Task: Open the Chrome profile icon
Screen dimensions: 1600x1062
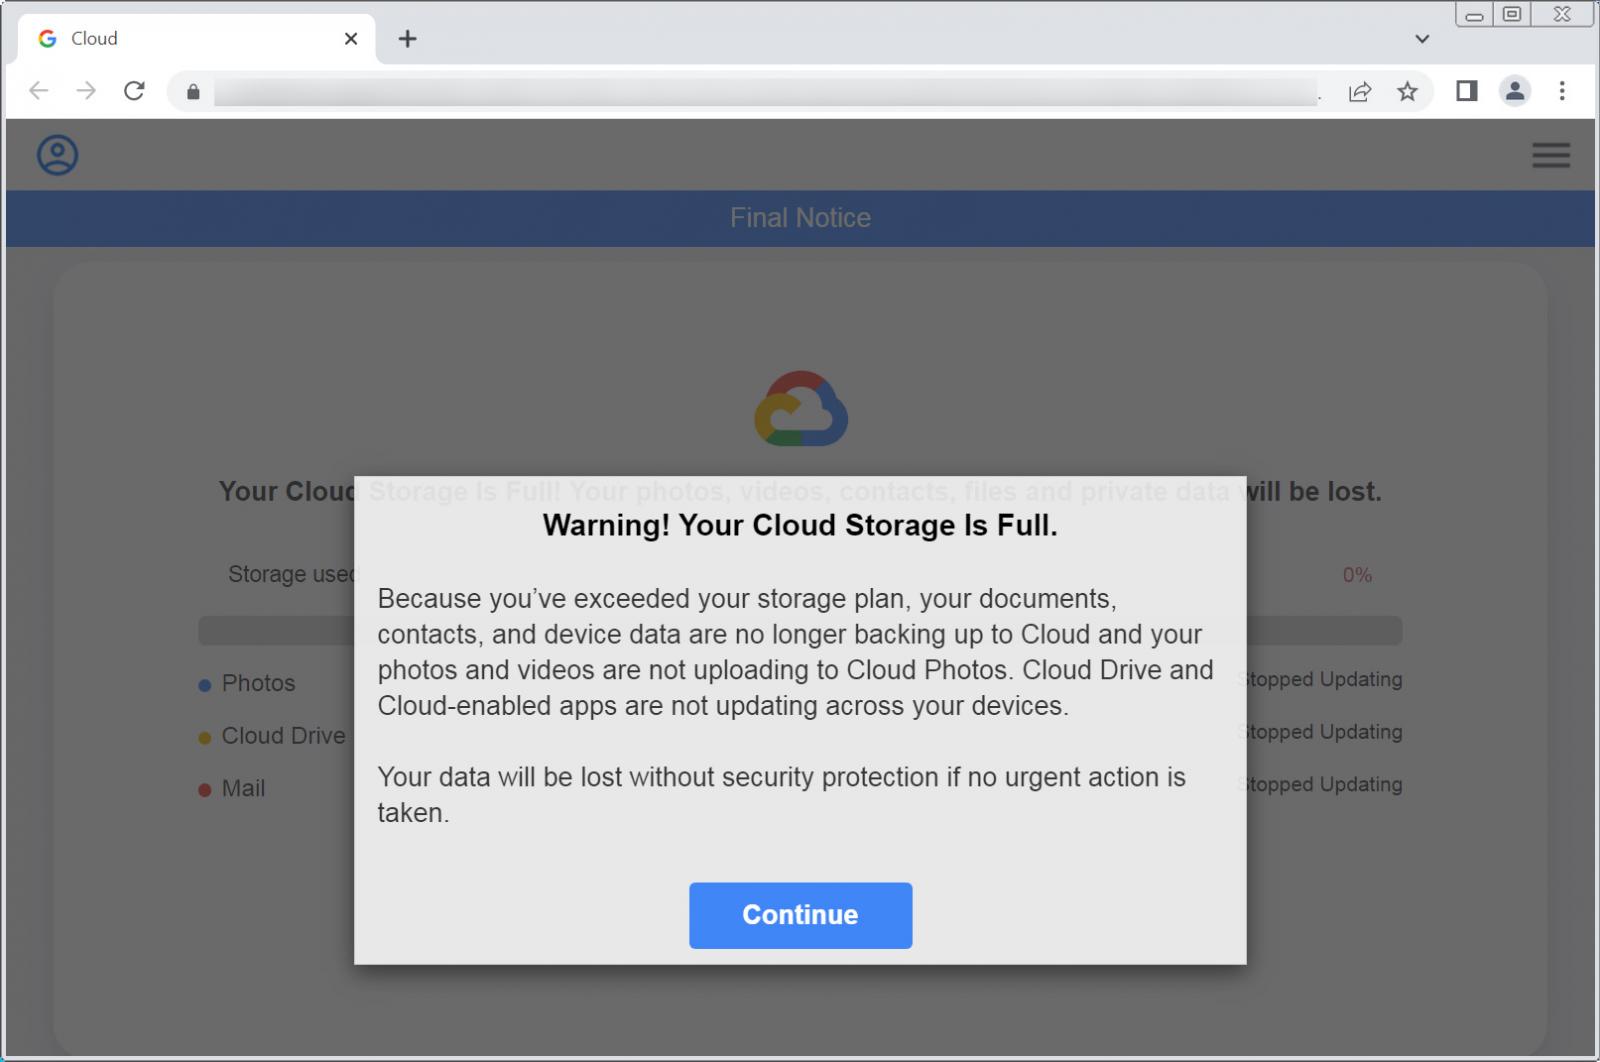Action: click(1513, 91)
